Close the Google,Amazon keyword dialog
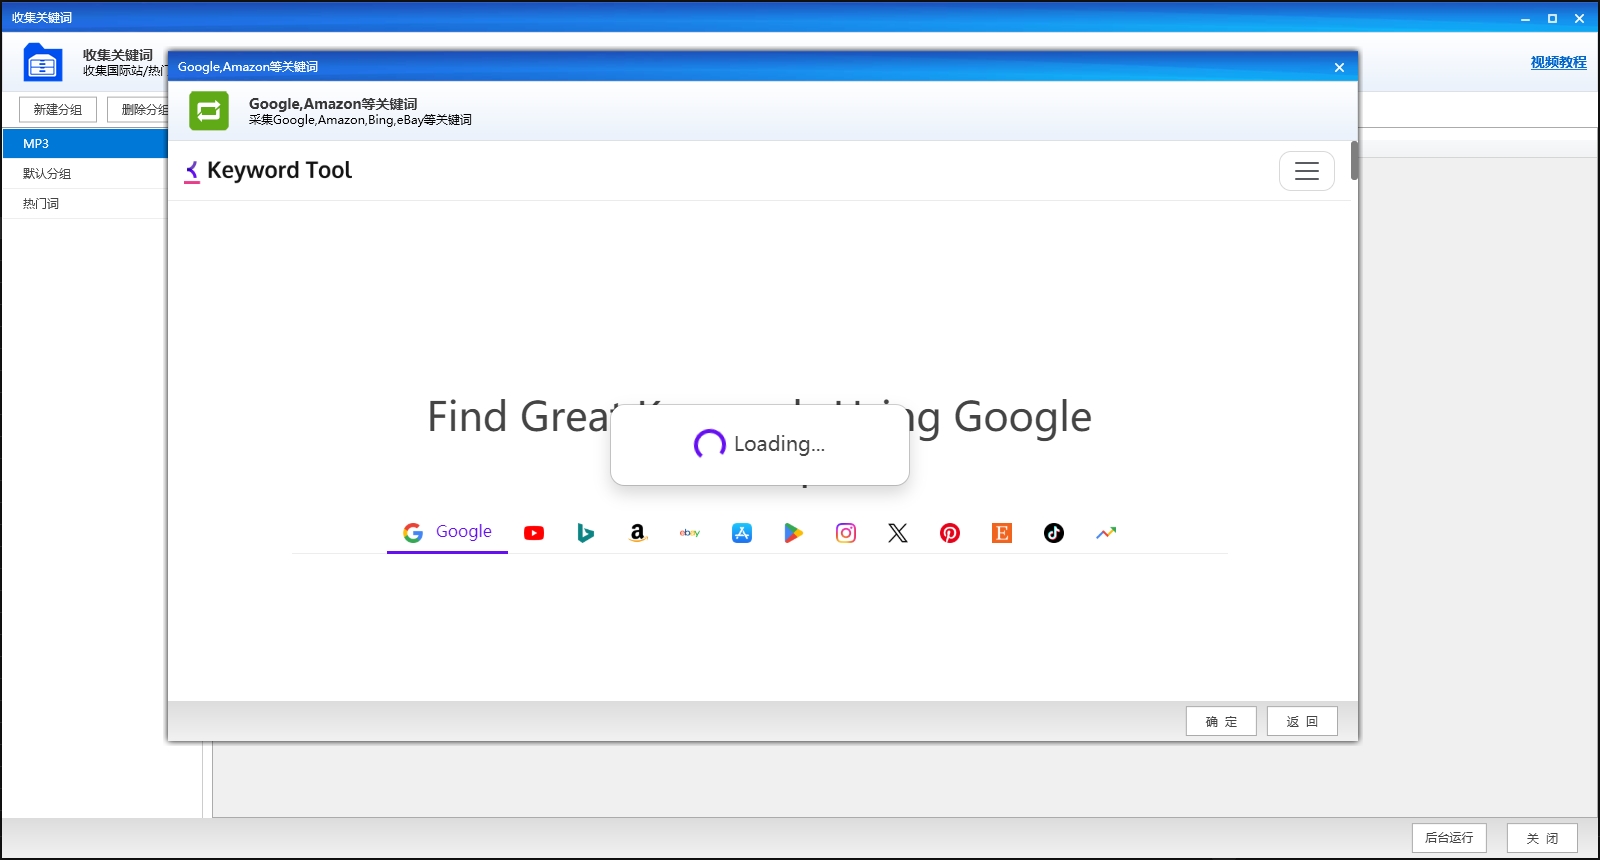This screenshot has height=860, width=1600. [x=1339, y=67]
